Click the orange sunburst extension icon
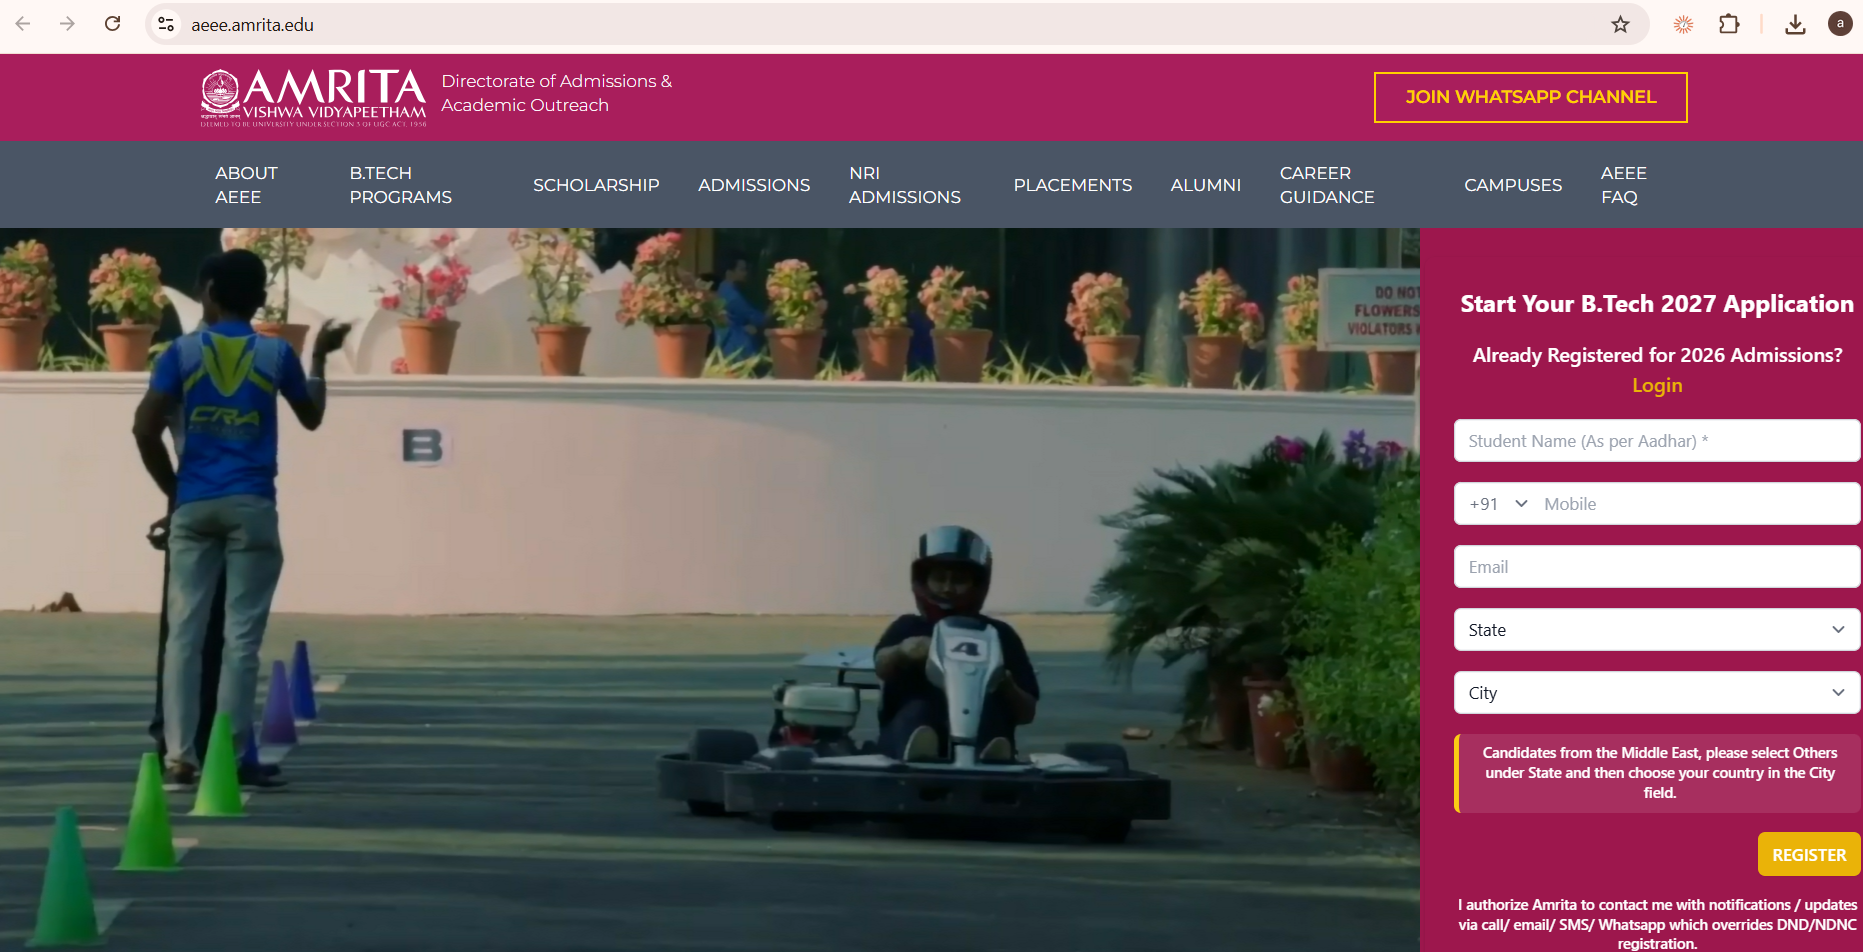The height and width of the screenshot is (952, 1863). tap(1684, 24)
